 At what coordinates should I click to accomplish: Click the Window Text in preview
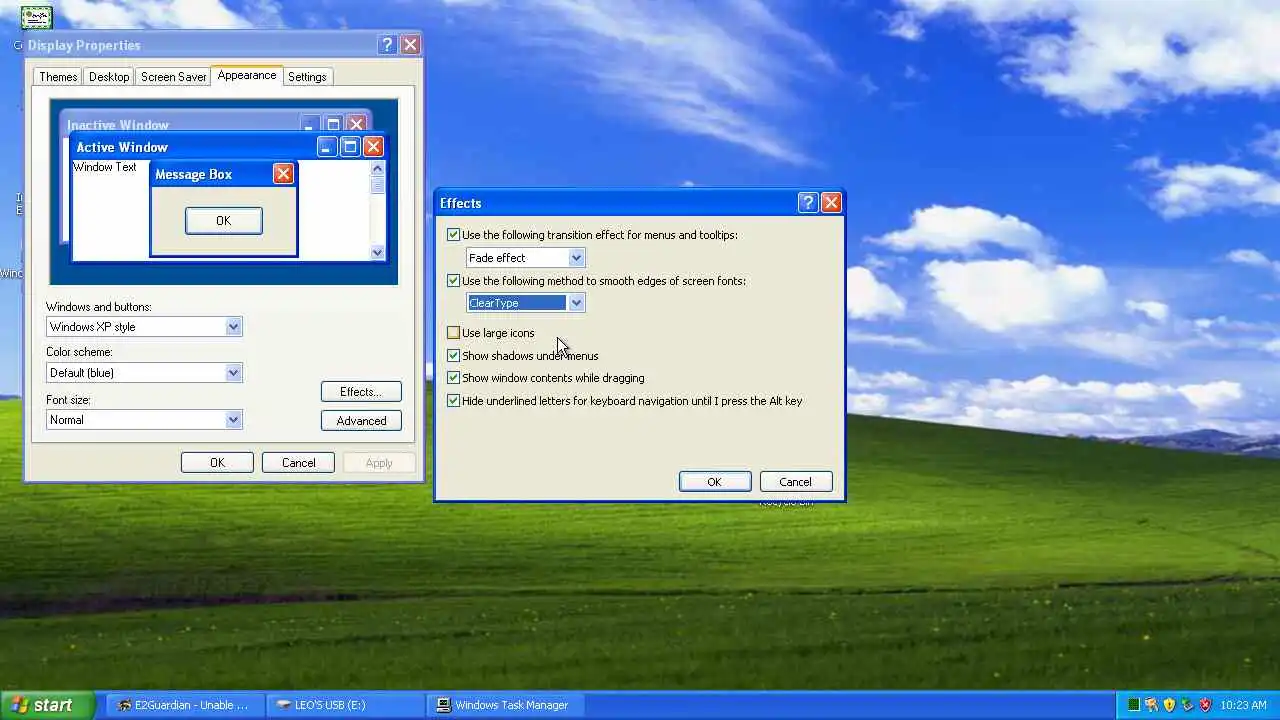point(105,167)
